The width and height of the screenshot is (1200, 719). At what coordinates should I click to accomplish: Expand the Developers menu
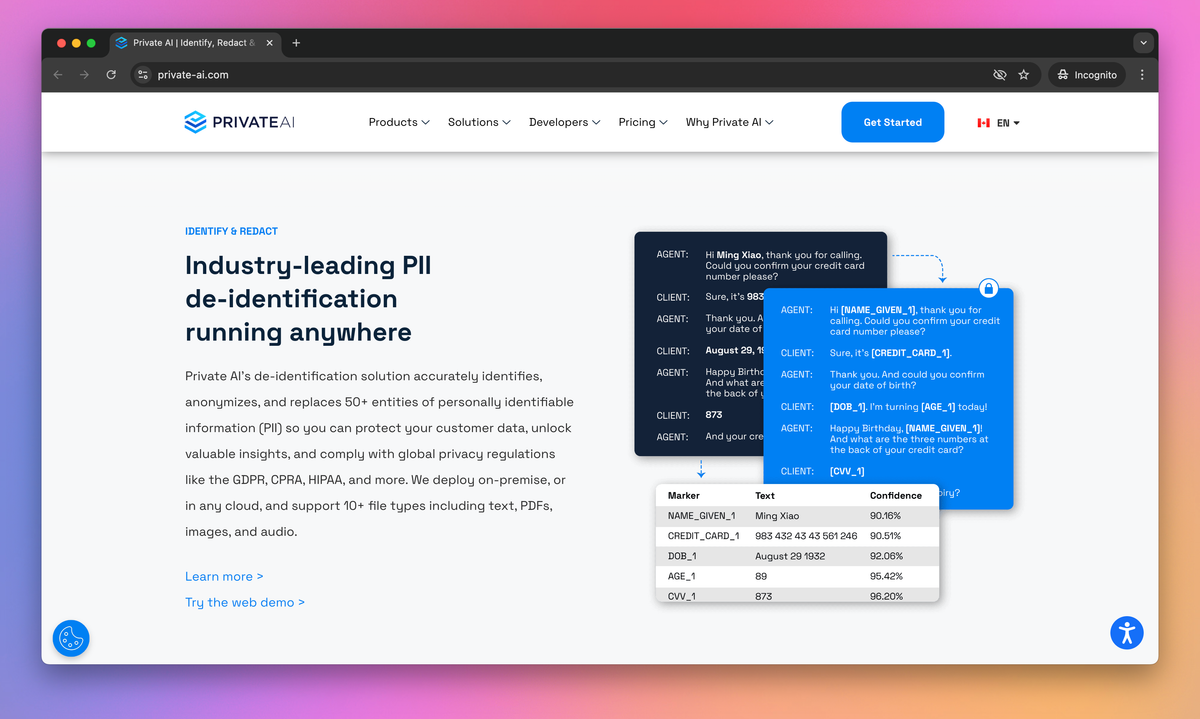point(565,122)
